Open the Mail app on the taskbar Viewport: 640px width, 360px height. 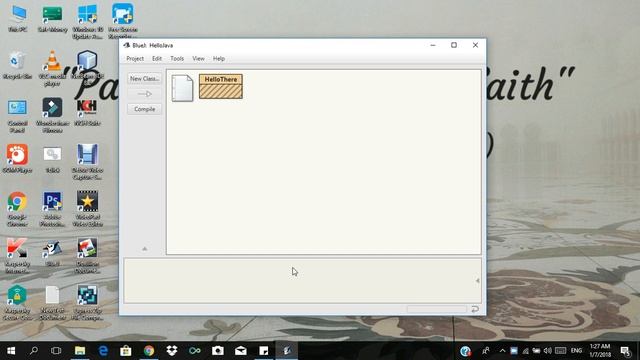click(x=241, y=351)
